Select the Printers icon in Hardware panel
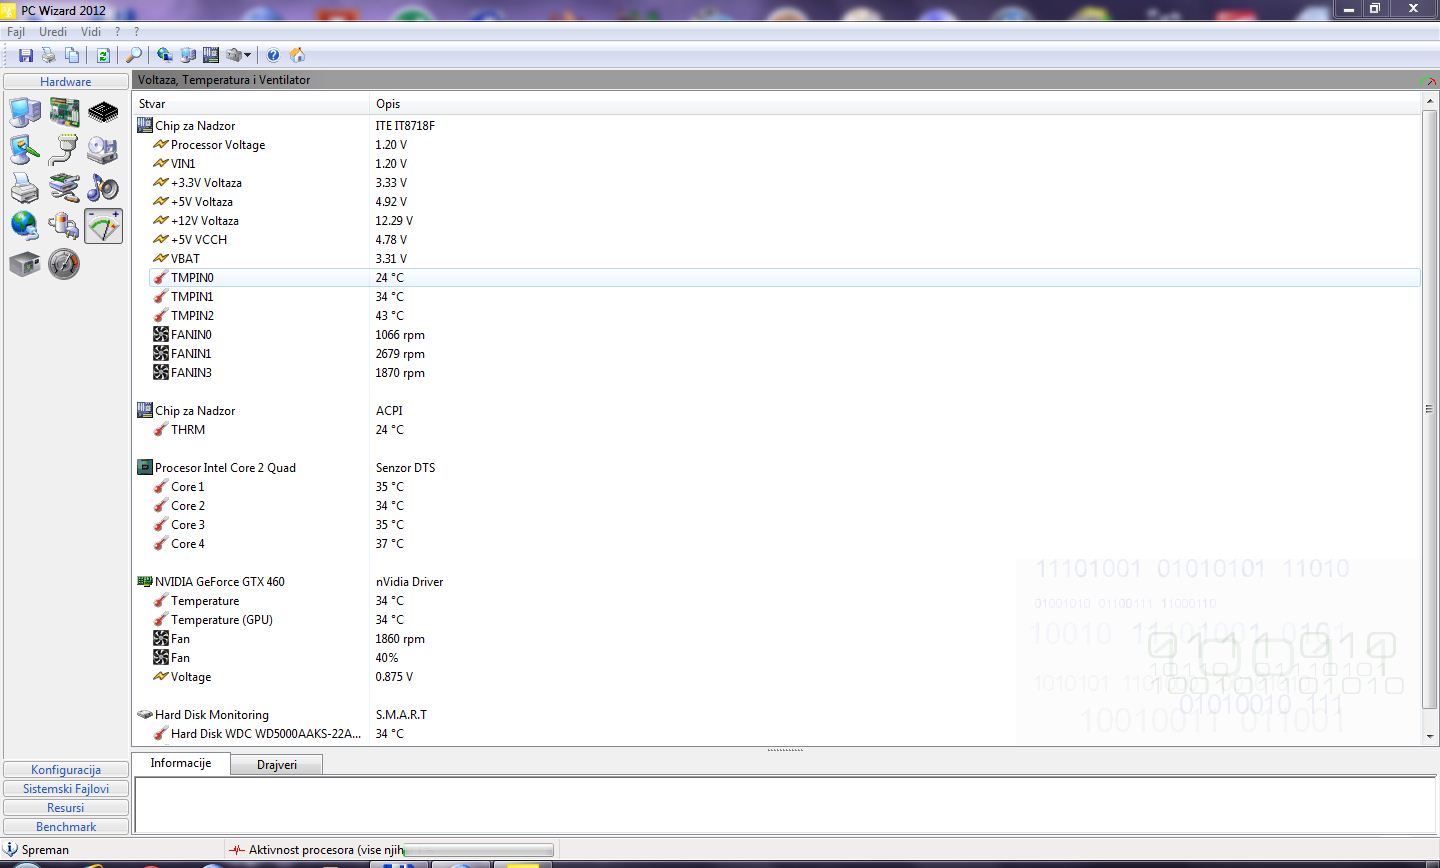This screenshot has width=1440, height=868. [25, 188]
